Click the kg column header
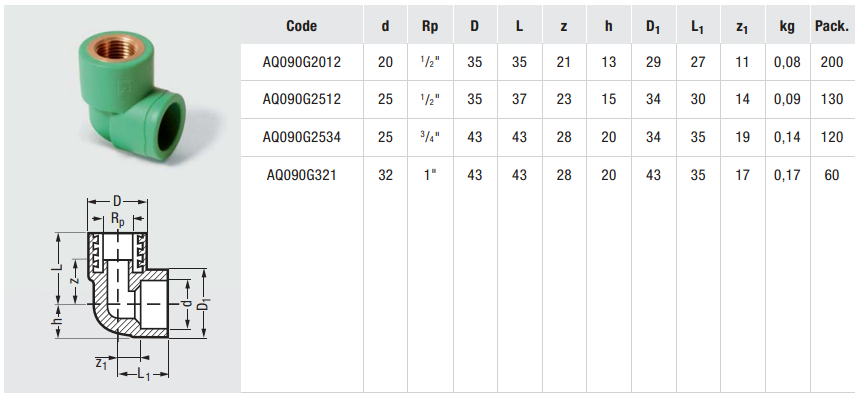The image size is (860, 397). [x=787, y=27]
